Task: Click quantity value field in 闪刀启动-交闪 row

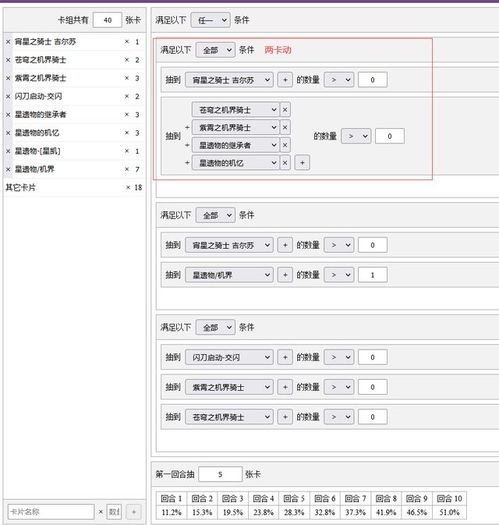Action: (x=372, y=357)
